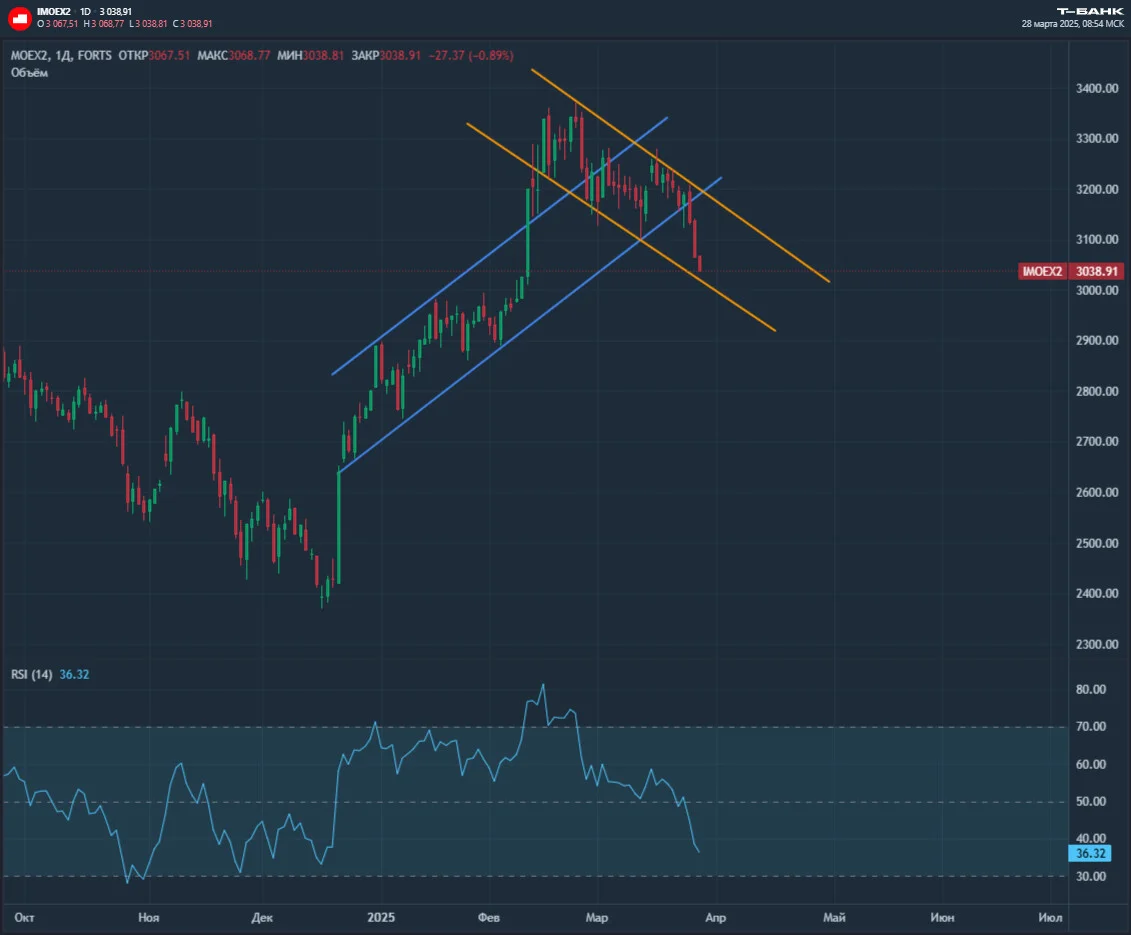
Task: Click the 'Дек' label on the time axis
Action: point(262,918)
